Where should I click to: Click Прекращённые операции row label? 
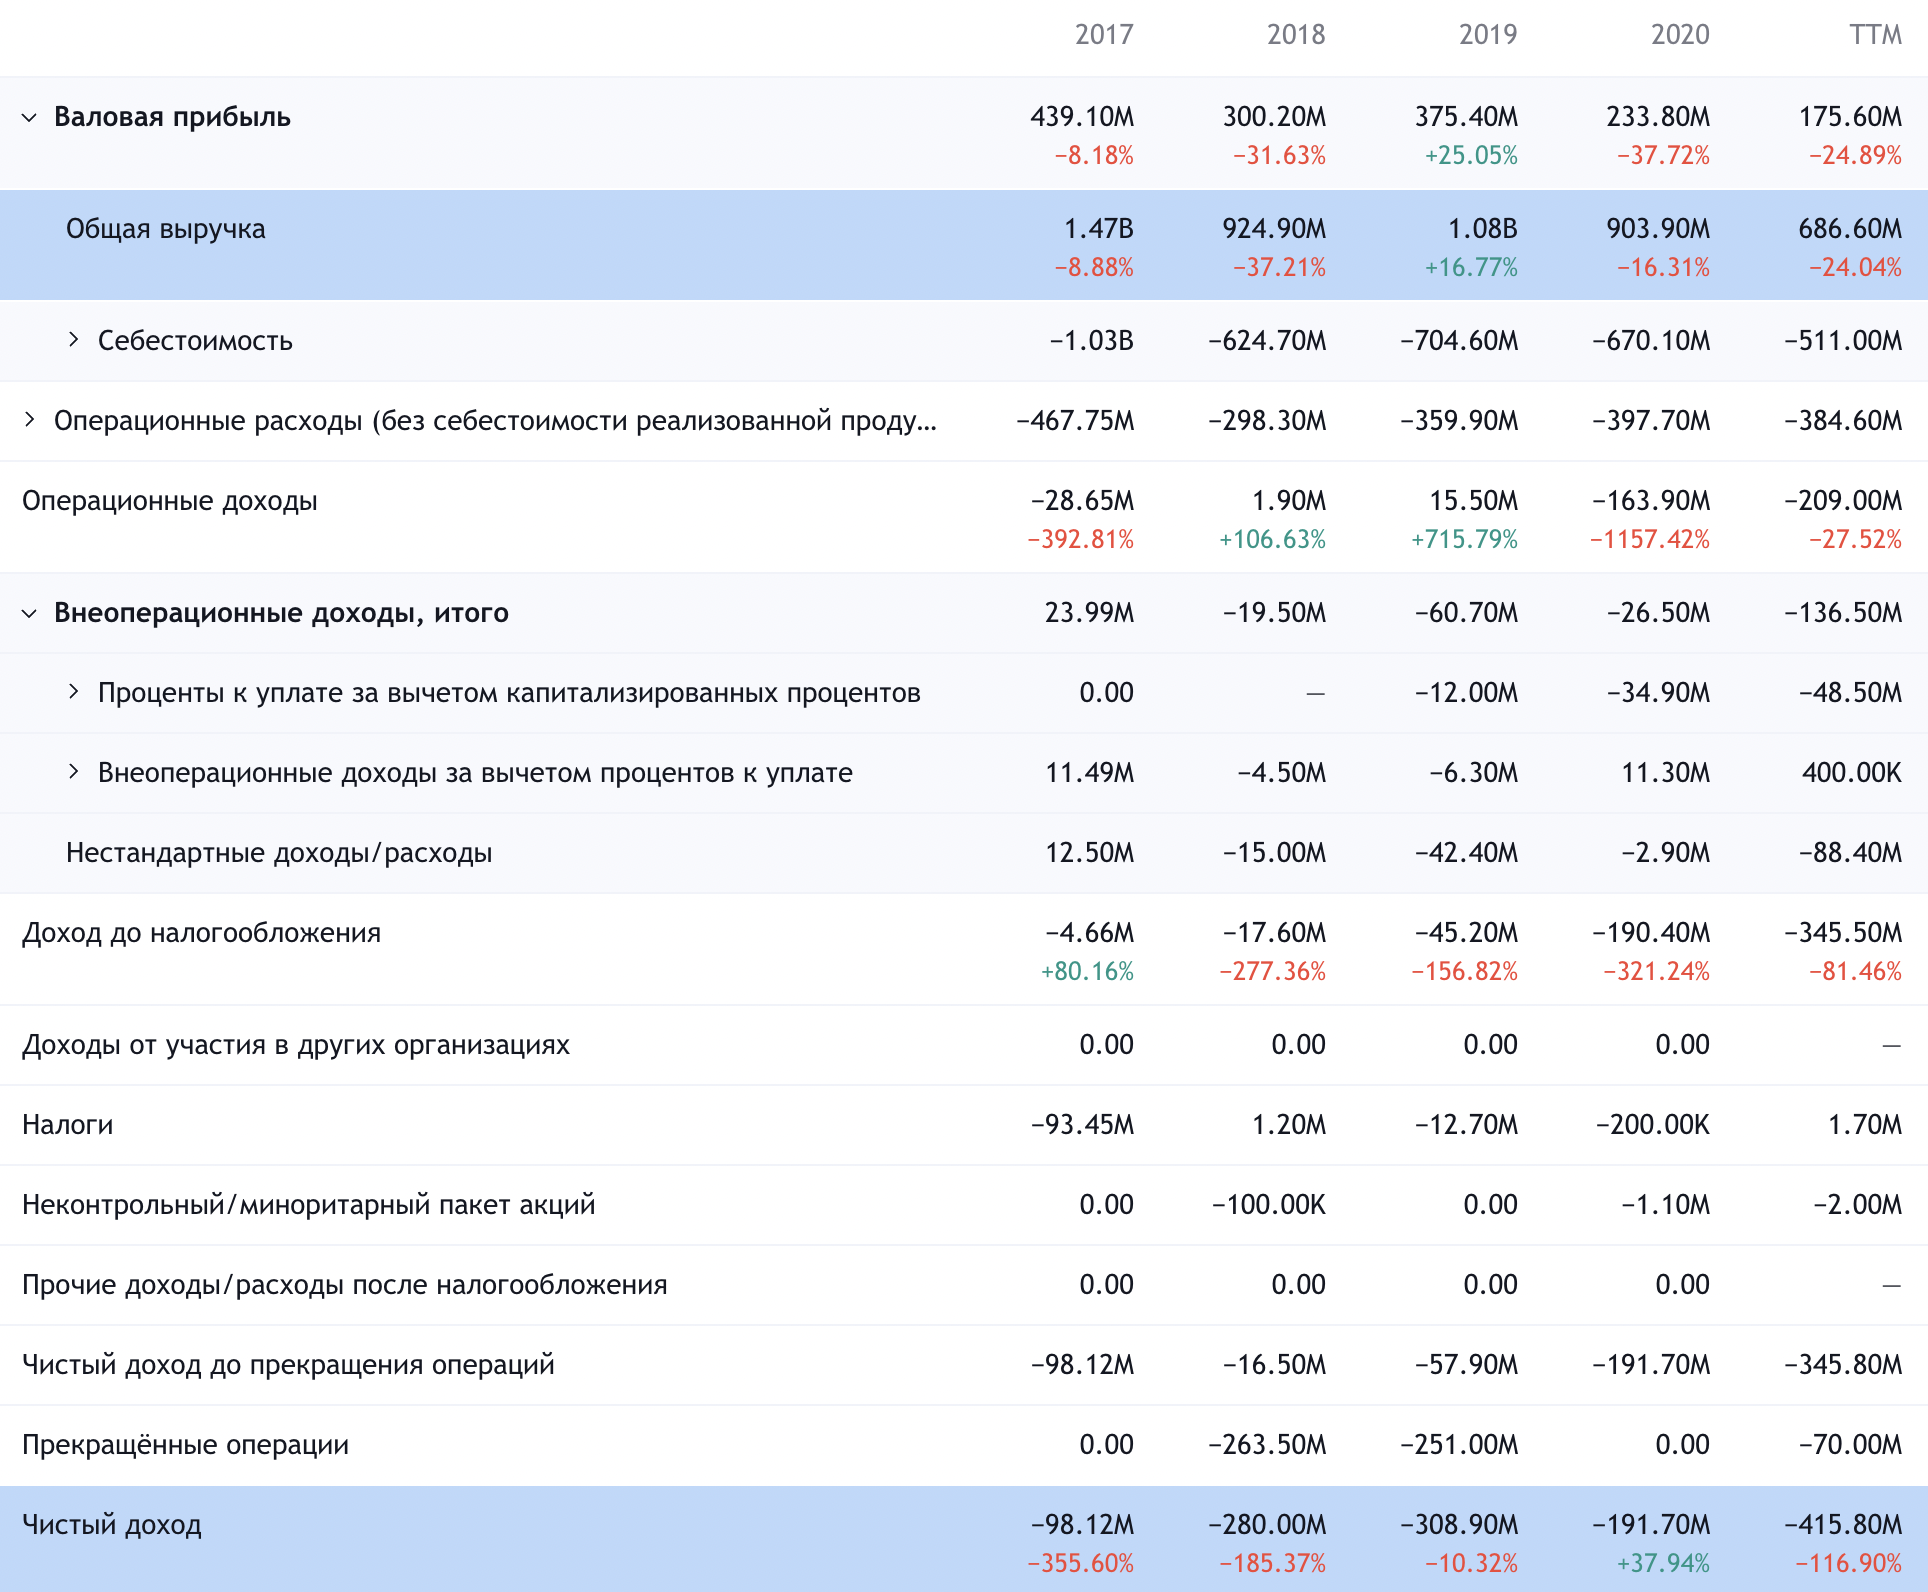(x=186, y=1445)
